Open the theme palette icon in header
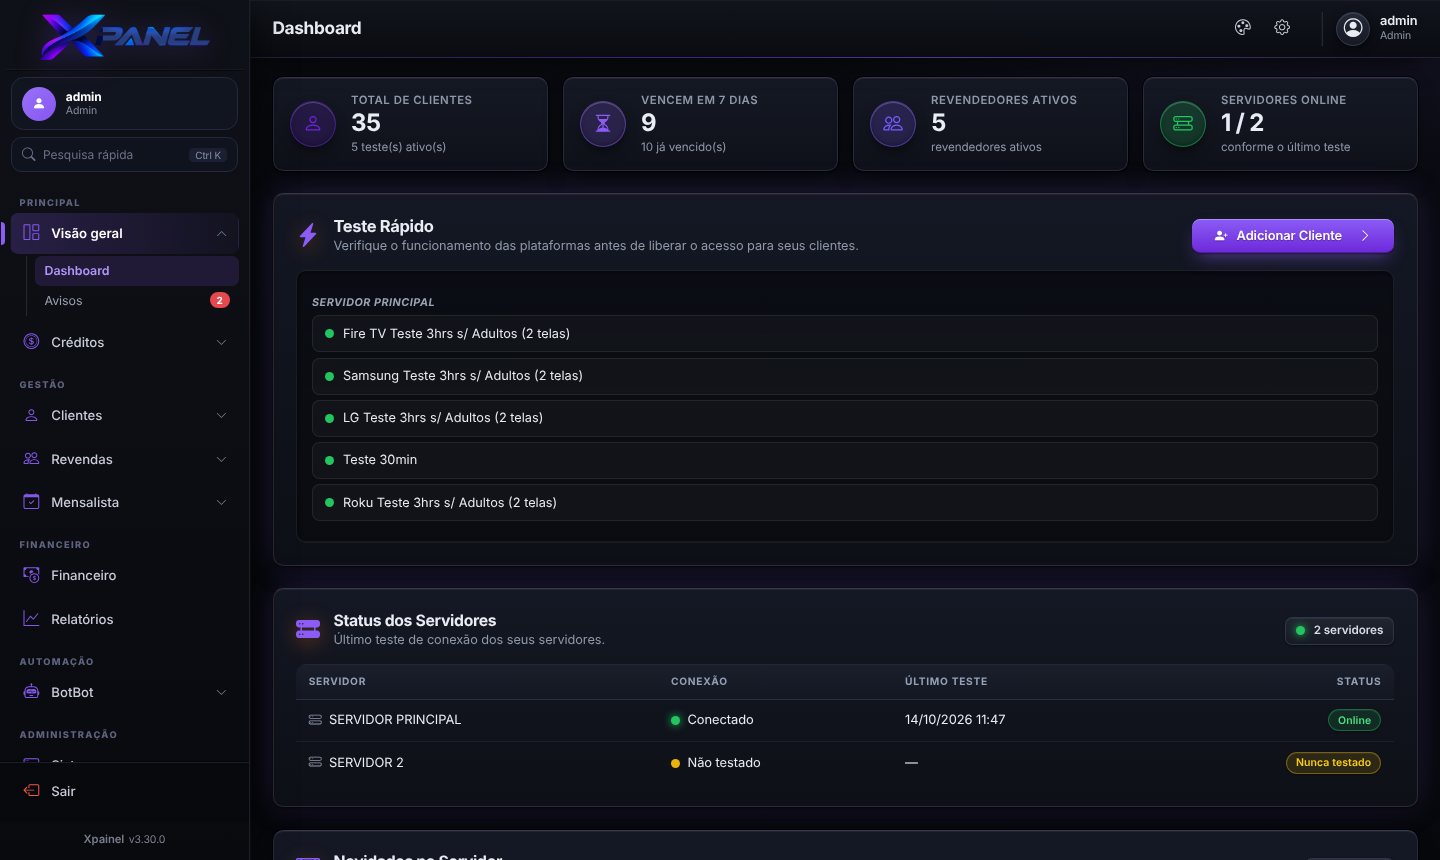This screenshot has width=1440, height=860. (1242, 28)
